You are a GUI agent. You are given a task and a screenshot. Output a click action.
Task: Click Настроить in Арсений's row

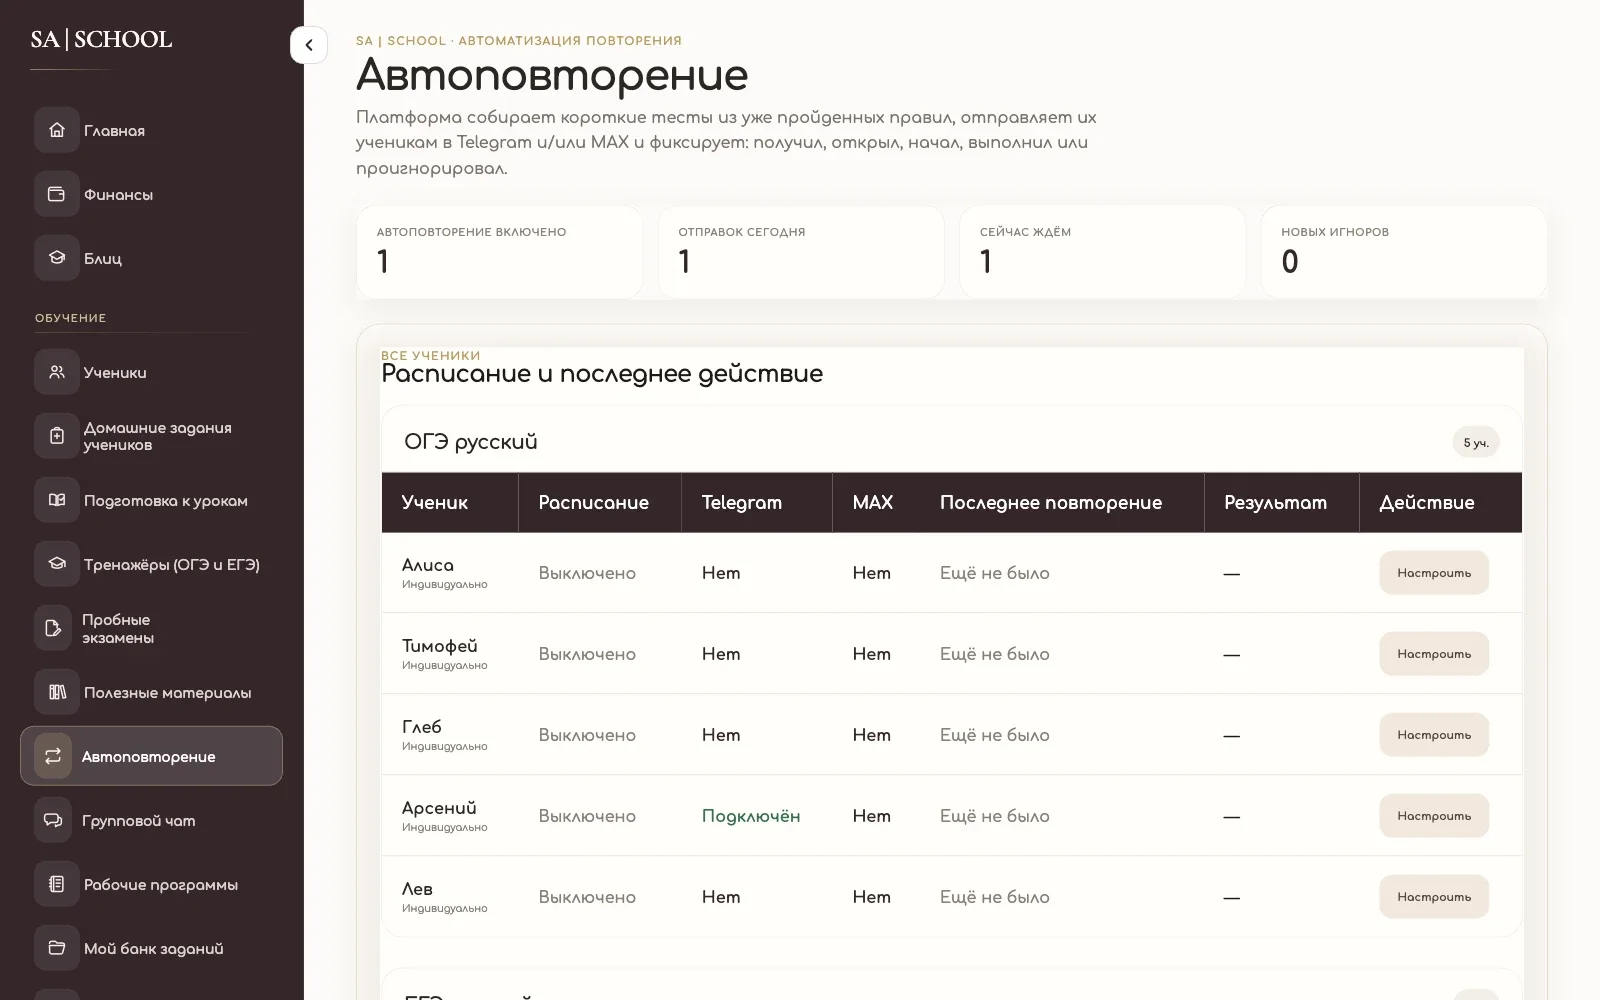coord(1434,816)
